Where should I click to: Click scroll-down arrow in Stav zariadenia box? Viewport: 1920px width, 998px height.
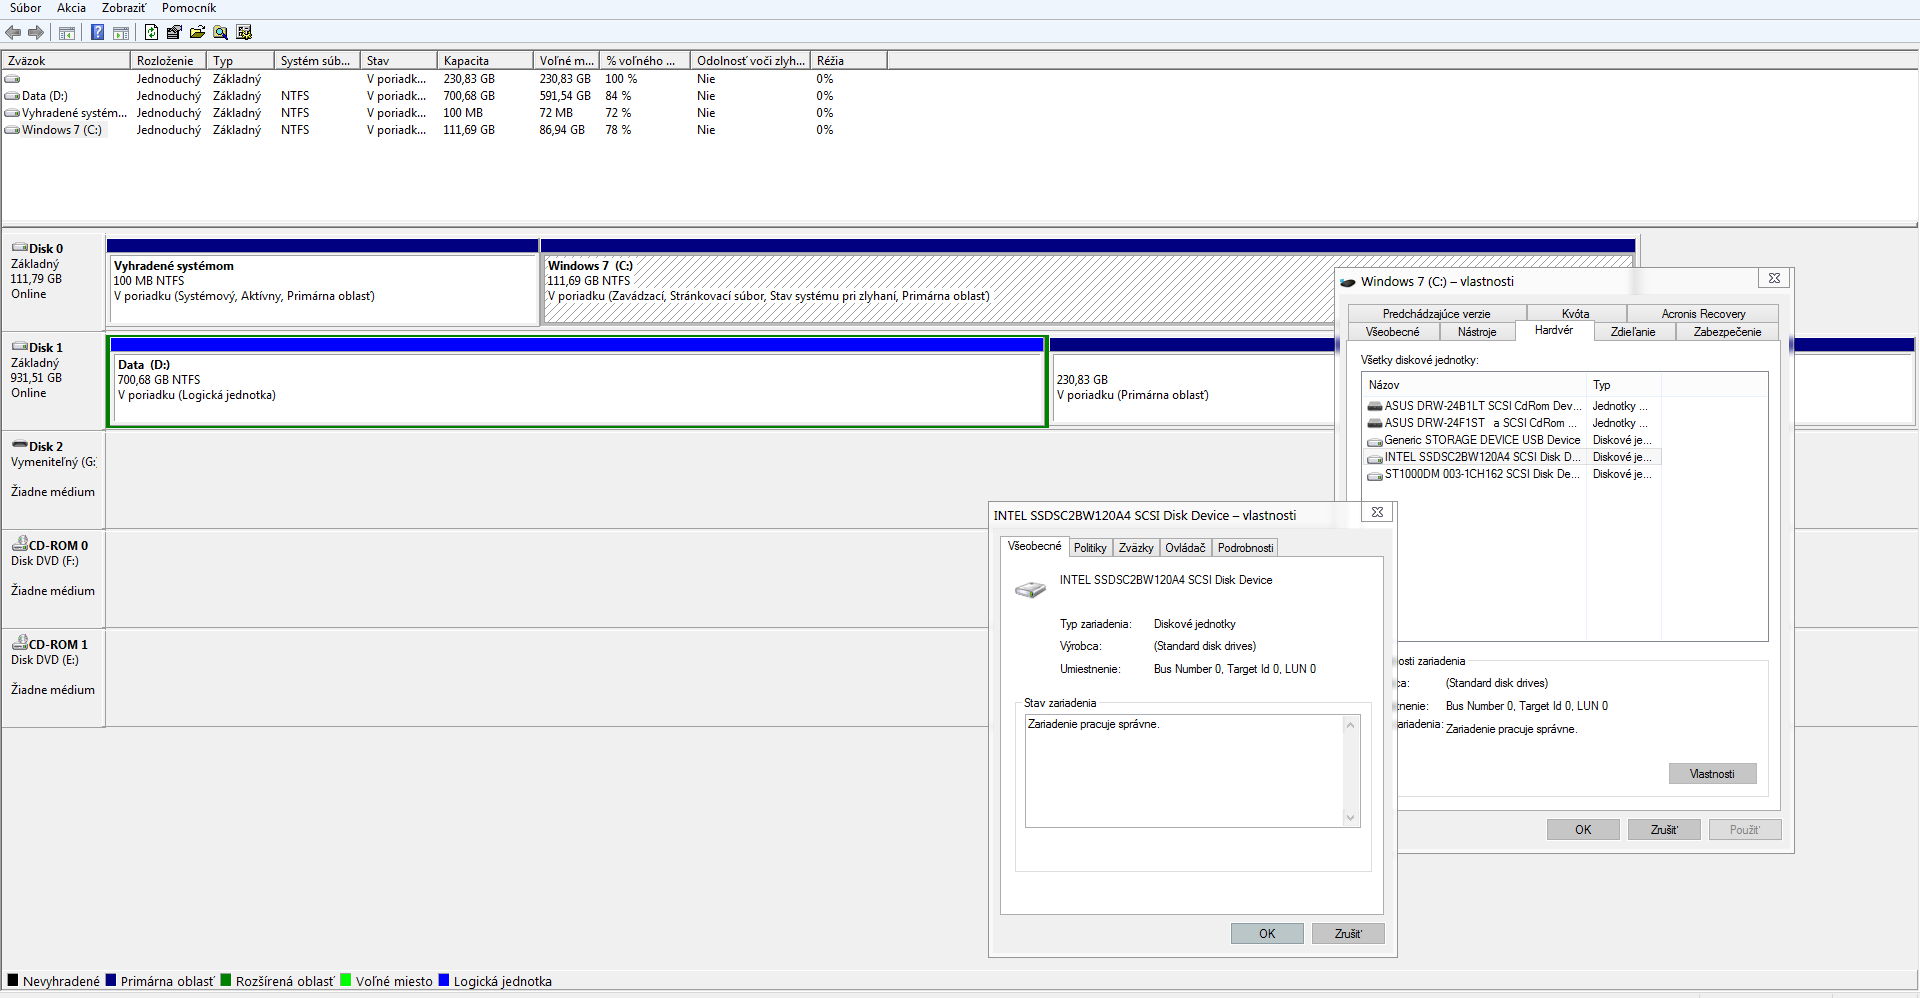click(x=1350, y=817)
